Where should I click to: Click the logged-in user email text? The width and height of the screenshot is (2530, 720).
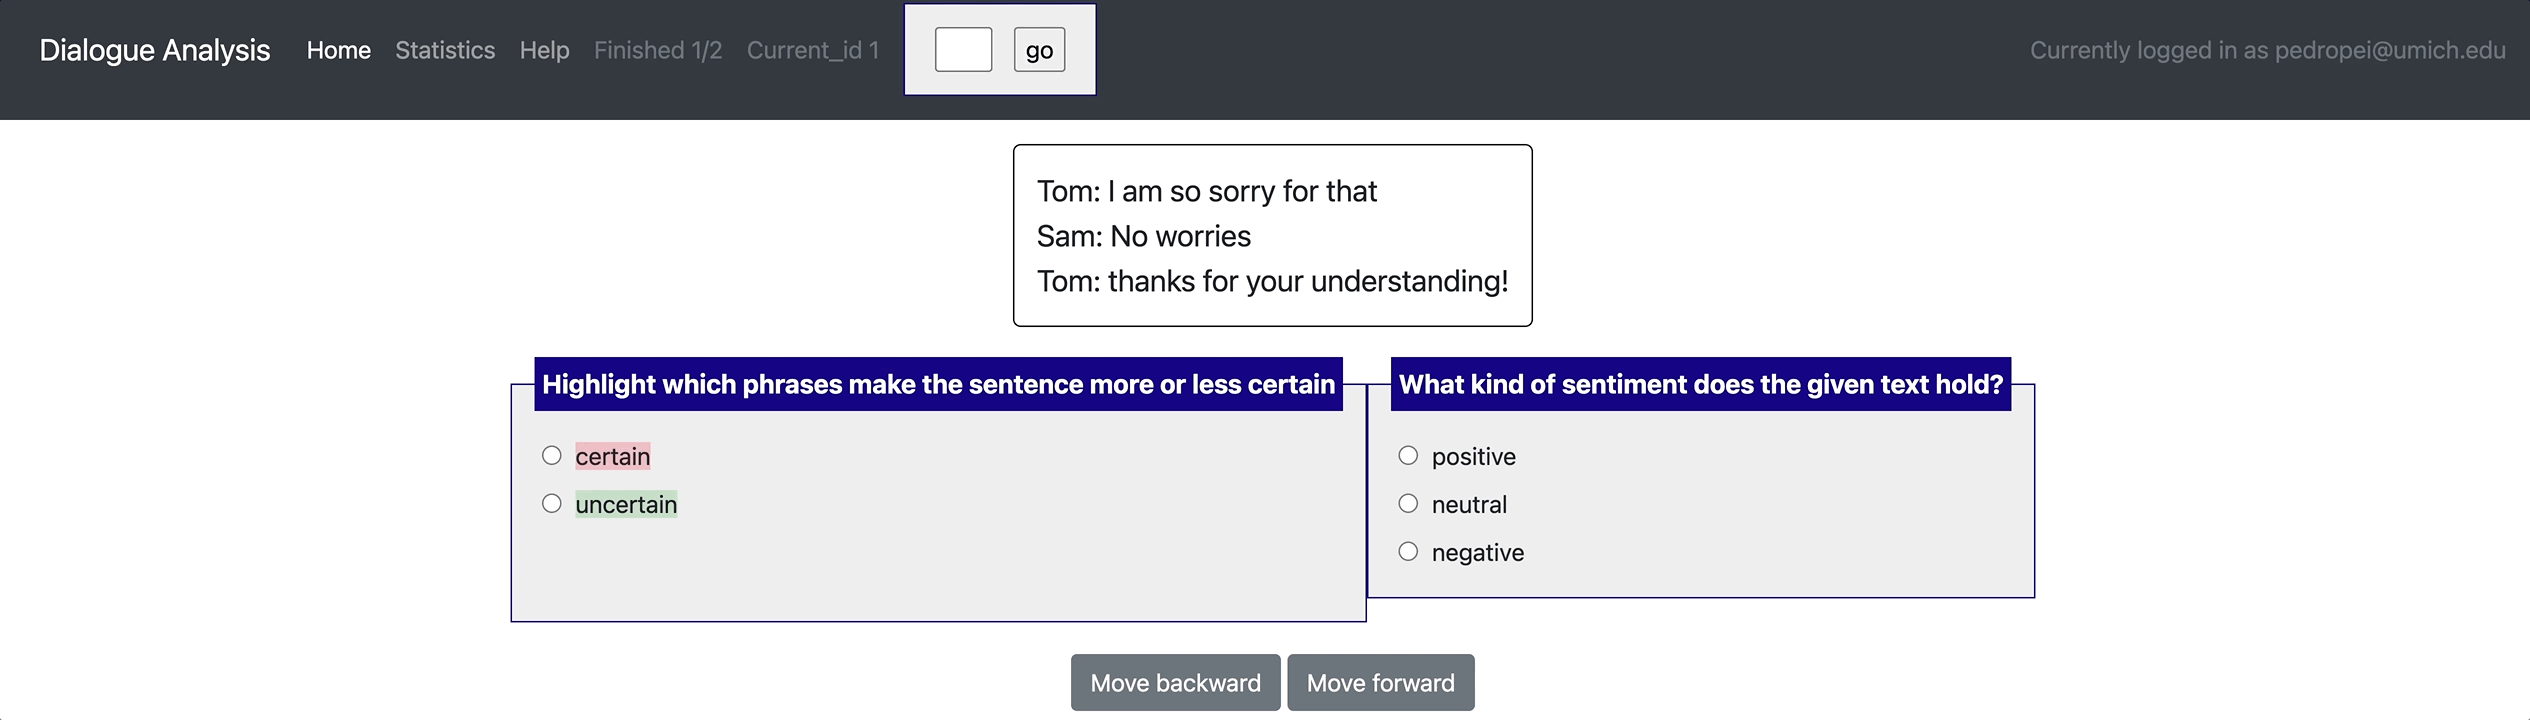click(2267, 50)
